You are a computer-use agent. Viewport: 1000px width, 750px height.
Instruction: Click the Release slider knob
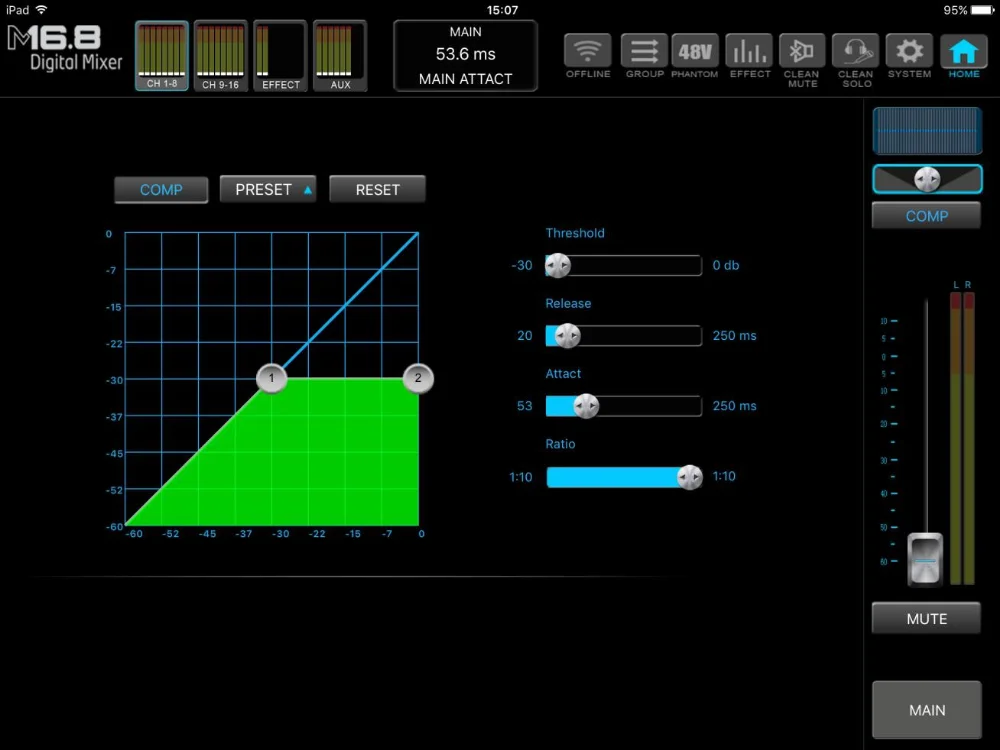(x=567, y=335)
